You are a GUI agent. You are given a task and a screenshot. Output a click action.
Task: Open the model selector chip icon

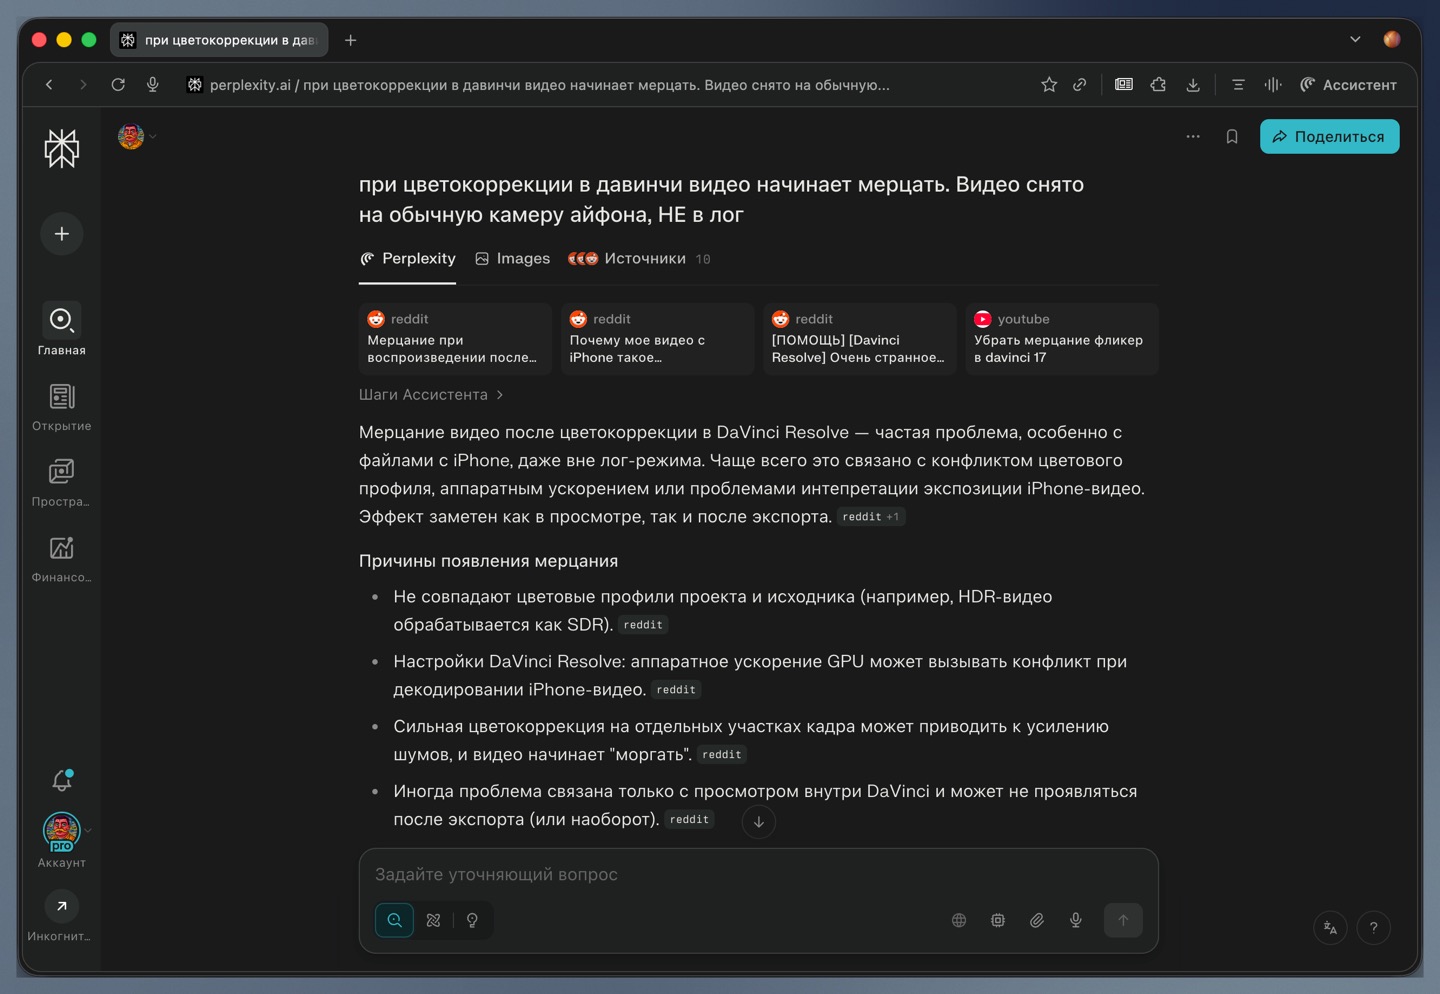(998, 920)
